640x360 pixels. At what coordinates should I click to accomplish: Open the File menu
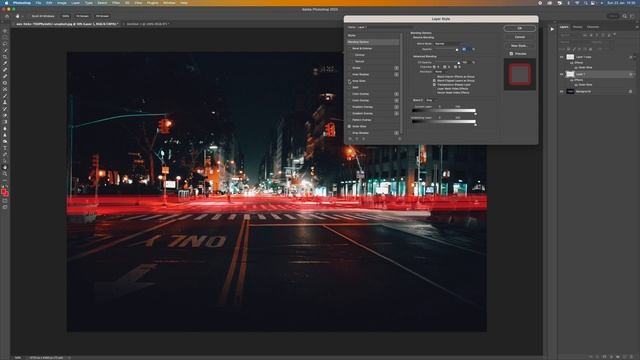(38, 3)
